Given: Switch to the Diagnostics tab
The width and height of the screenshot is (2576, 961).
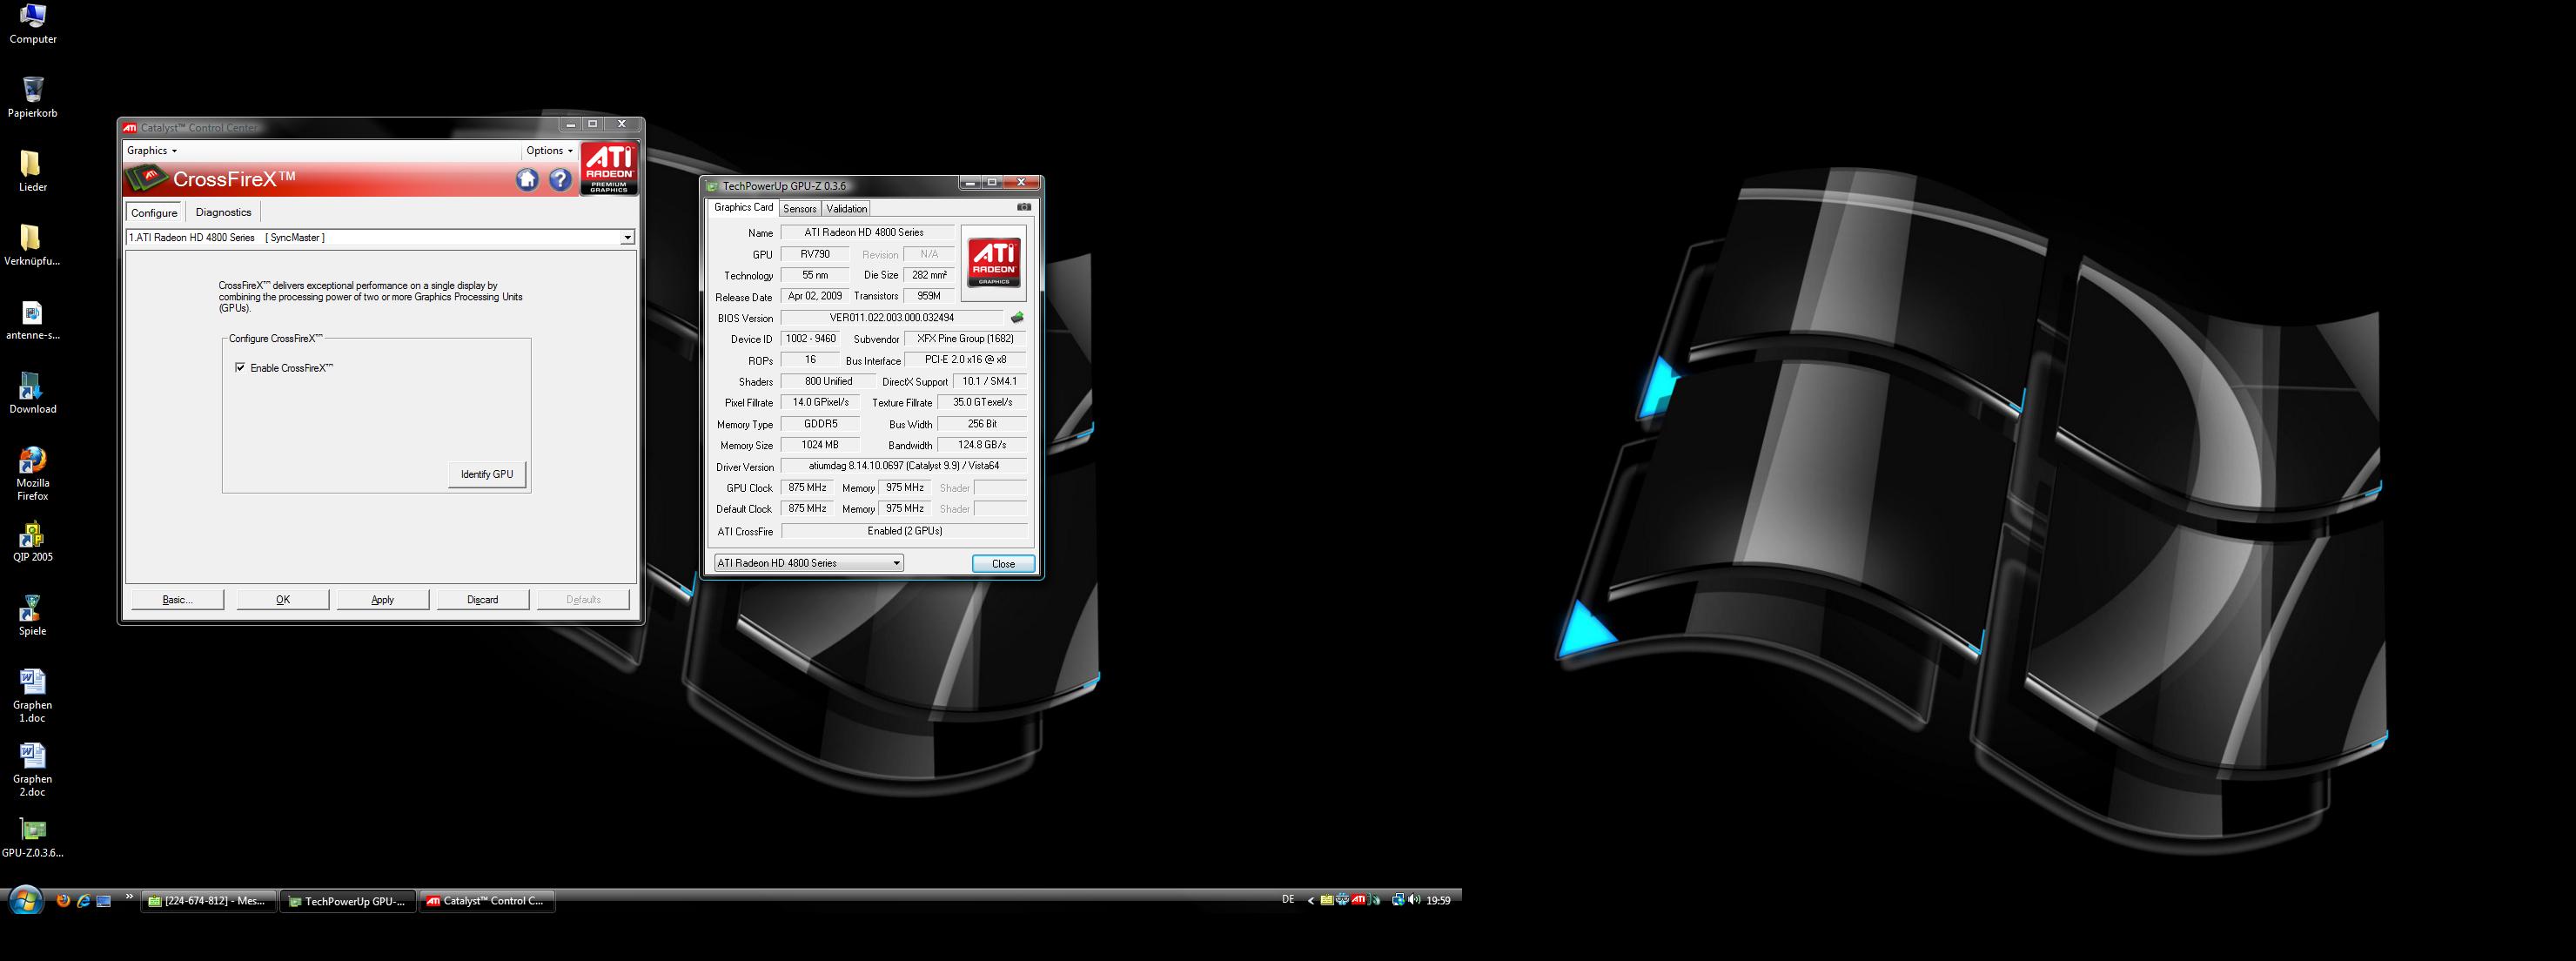Looking at the screenshot, I should pyautogui.click(x=223, y=212).
